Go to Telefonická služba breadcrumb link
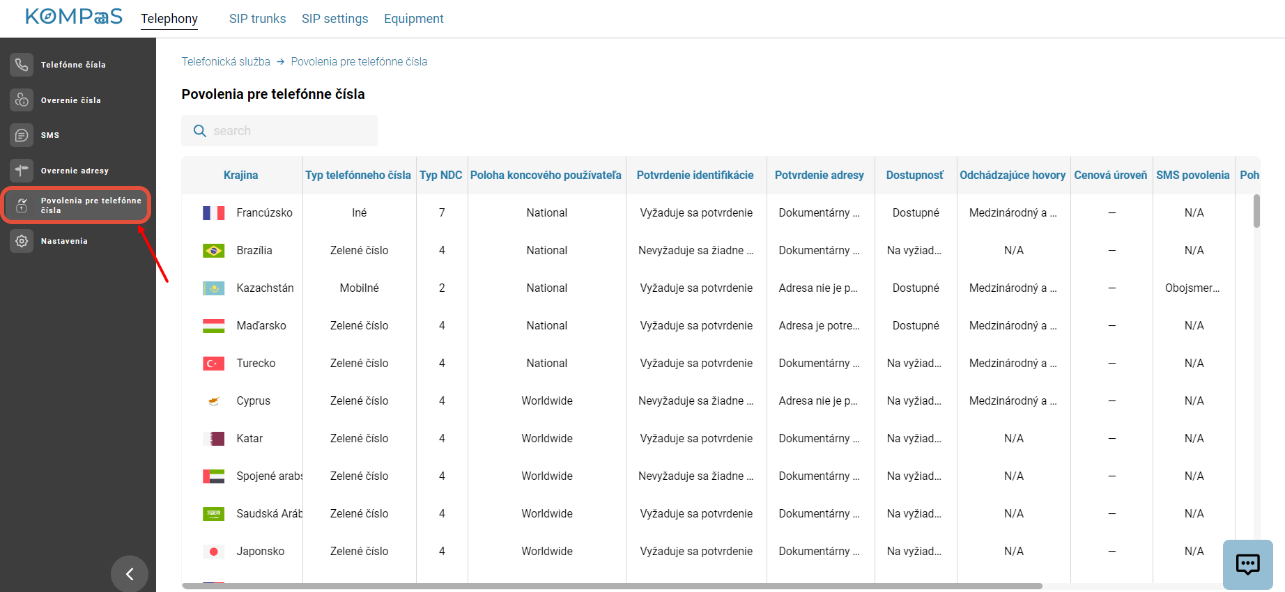1285x592 pixels. (226, 62)
